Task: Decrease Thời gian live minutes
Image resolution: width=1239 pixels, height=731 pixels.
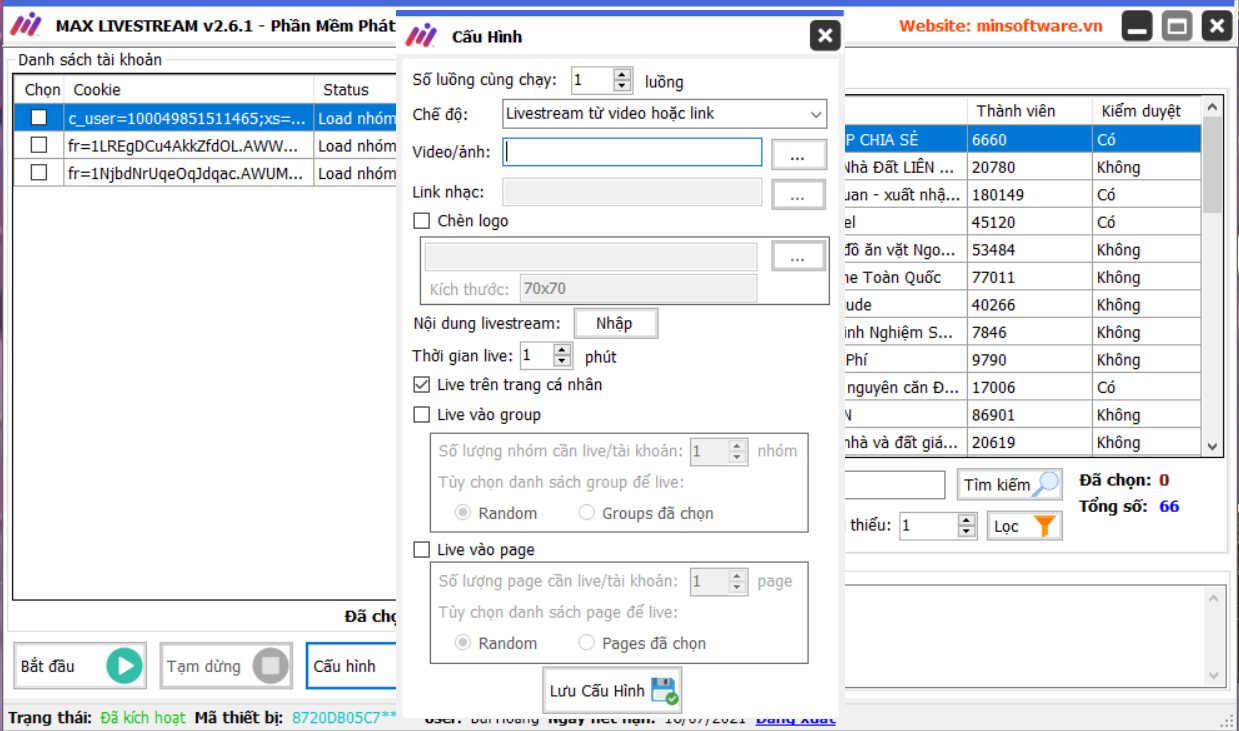Action: (562, 362)
